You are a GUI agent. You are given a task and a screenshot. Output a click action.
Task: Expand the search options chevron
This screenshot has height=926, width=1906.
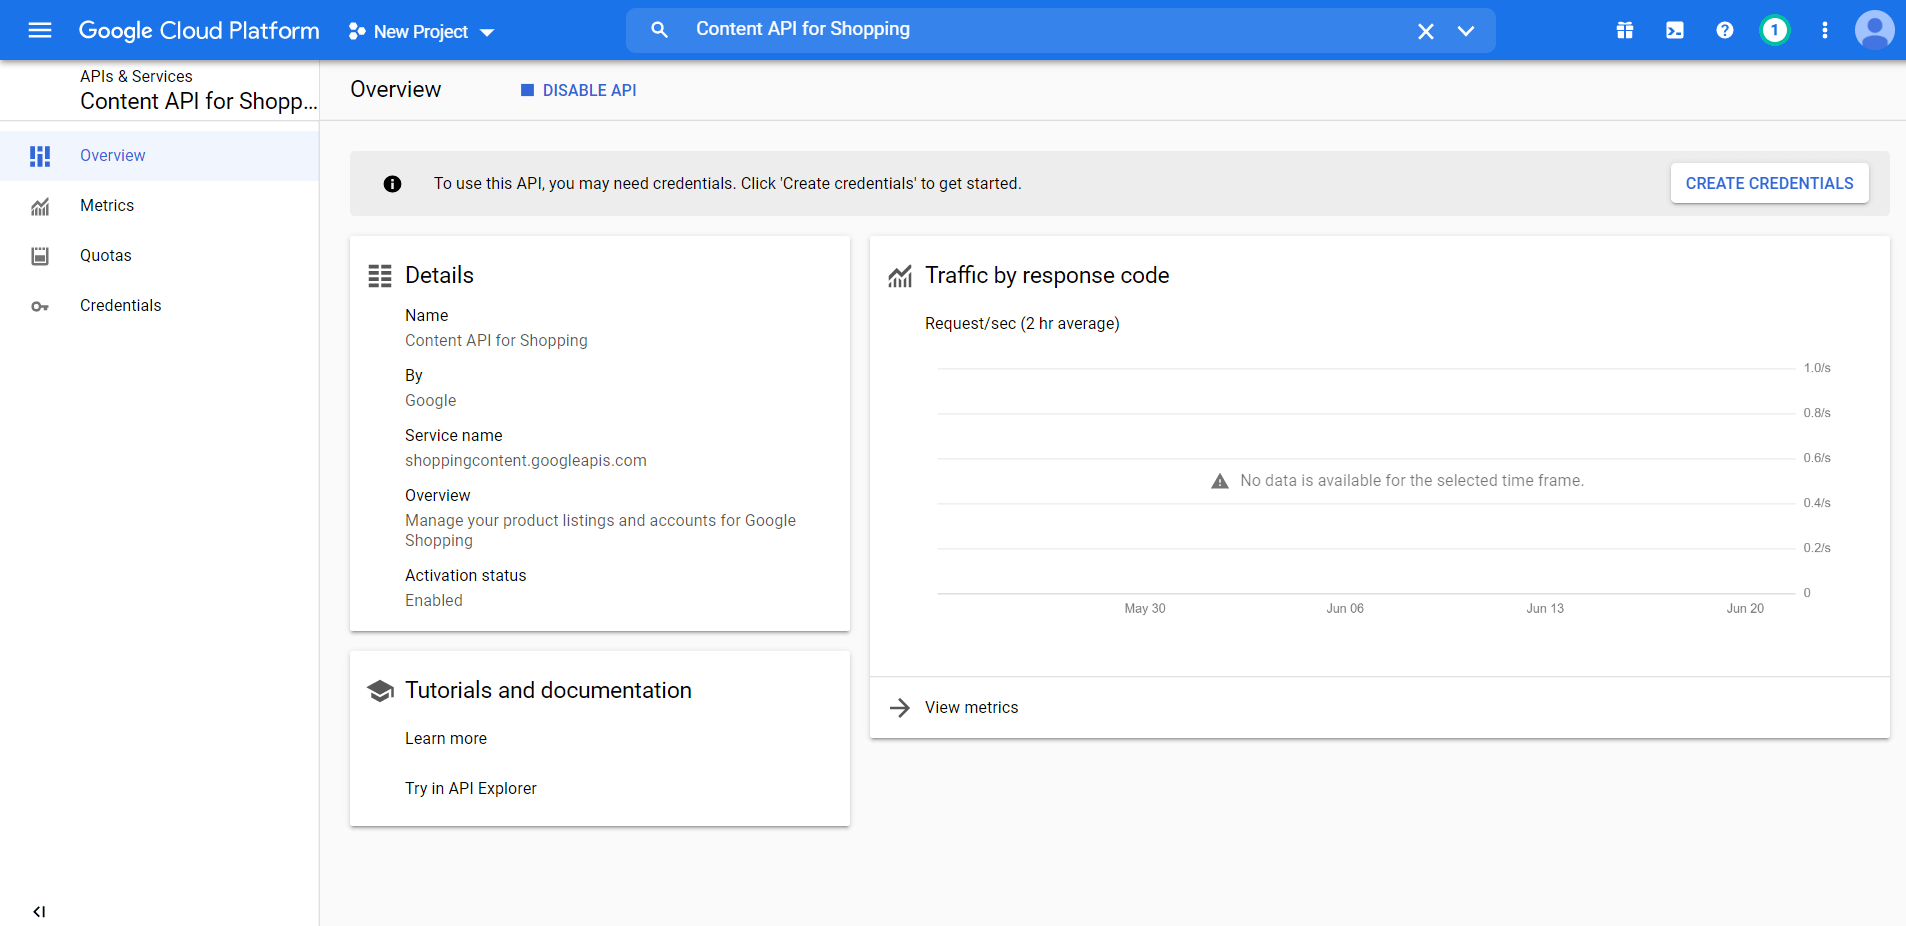1466,31
